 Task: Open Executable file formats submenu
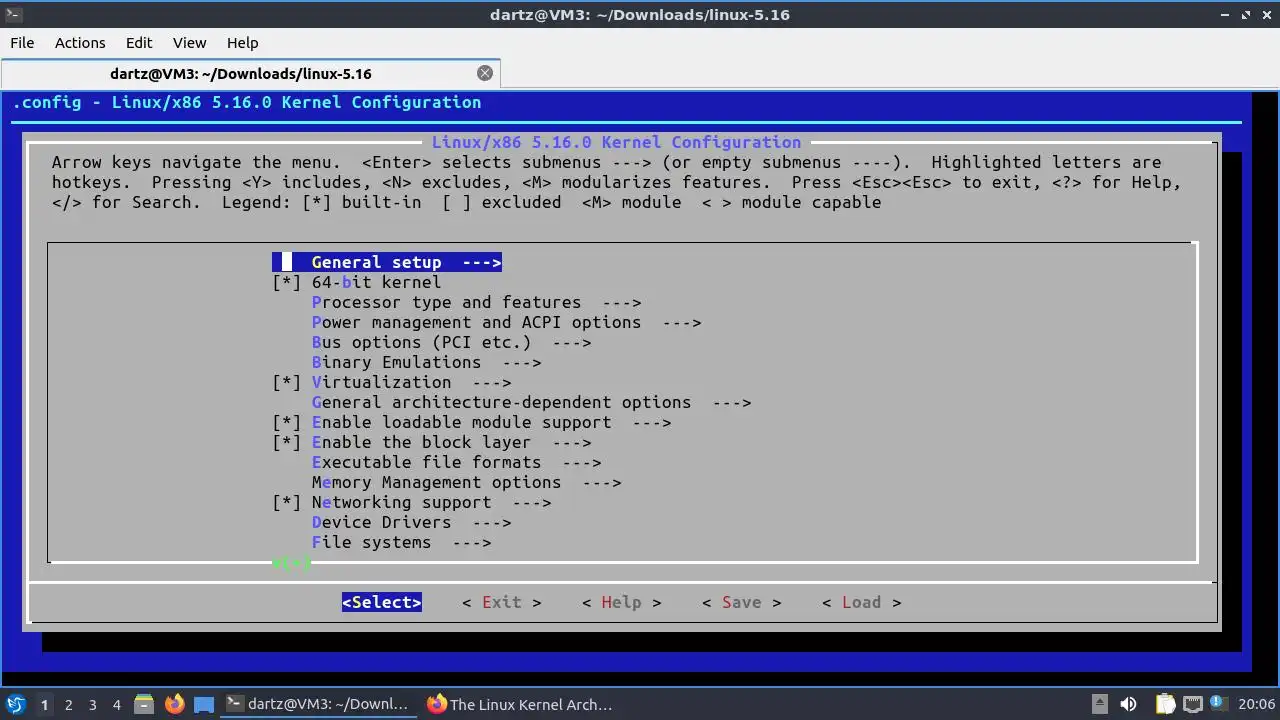[456, 462]
